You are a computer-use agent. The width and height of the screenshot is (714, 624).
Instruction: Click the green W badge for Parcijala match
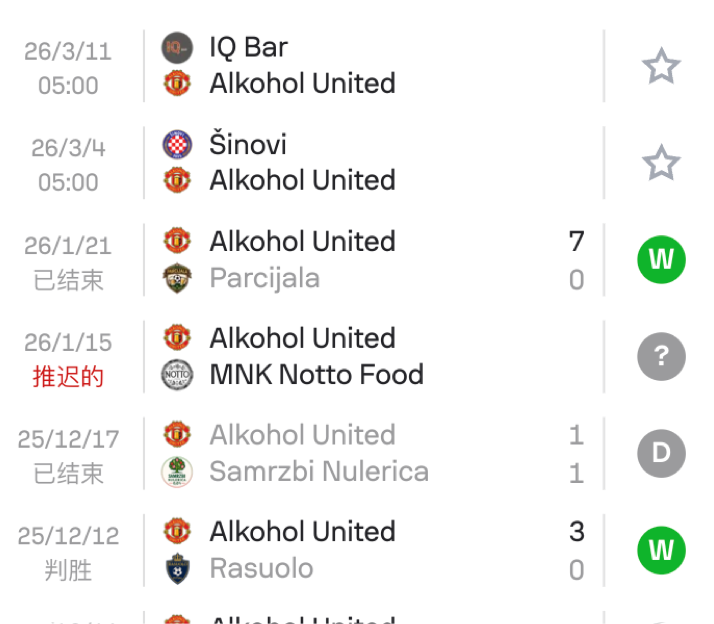click(x=661, y=260)
